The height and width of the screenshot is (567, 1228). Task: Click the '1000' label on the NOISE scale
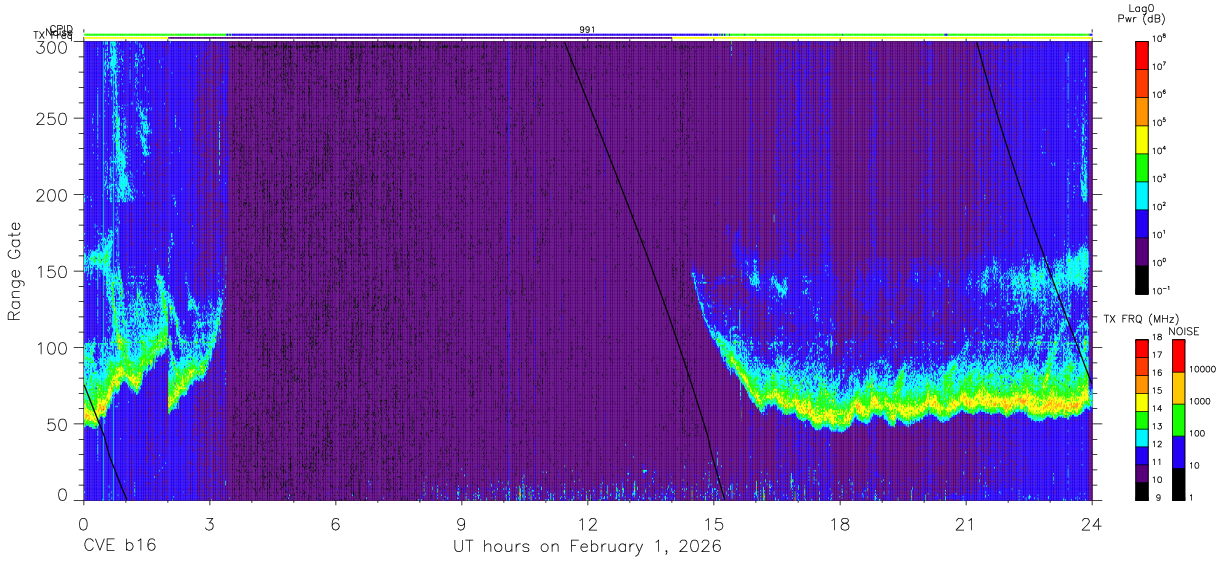1198,402
